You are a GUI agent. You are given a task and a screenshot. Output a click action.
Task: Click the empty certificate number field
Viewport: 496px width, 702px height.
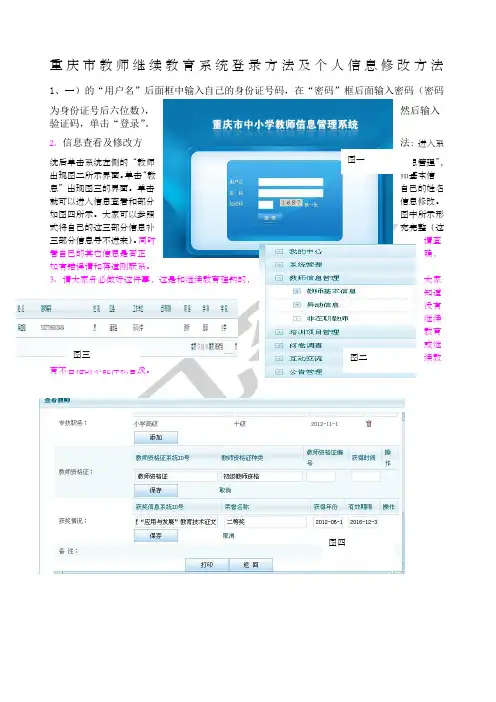[321, 476]
